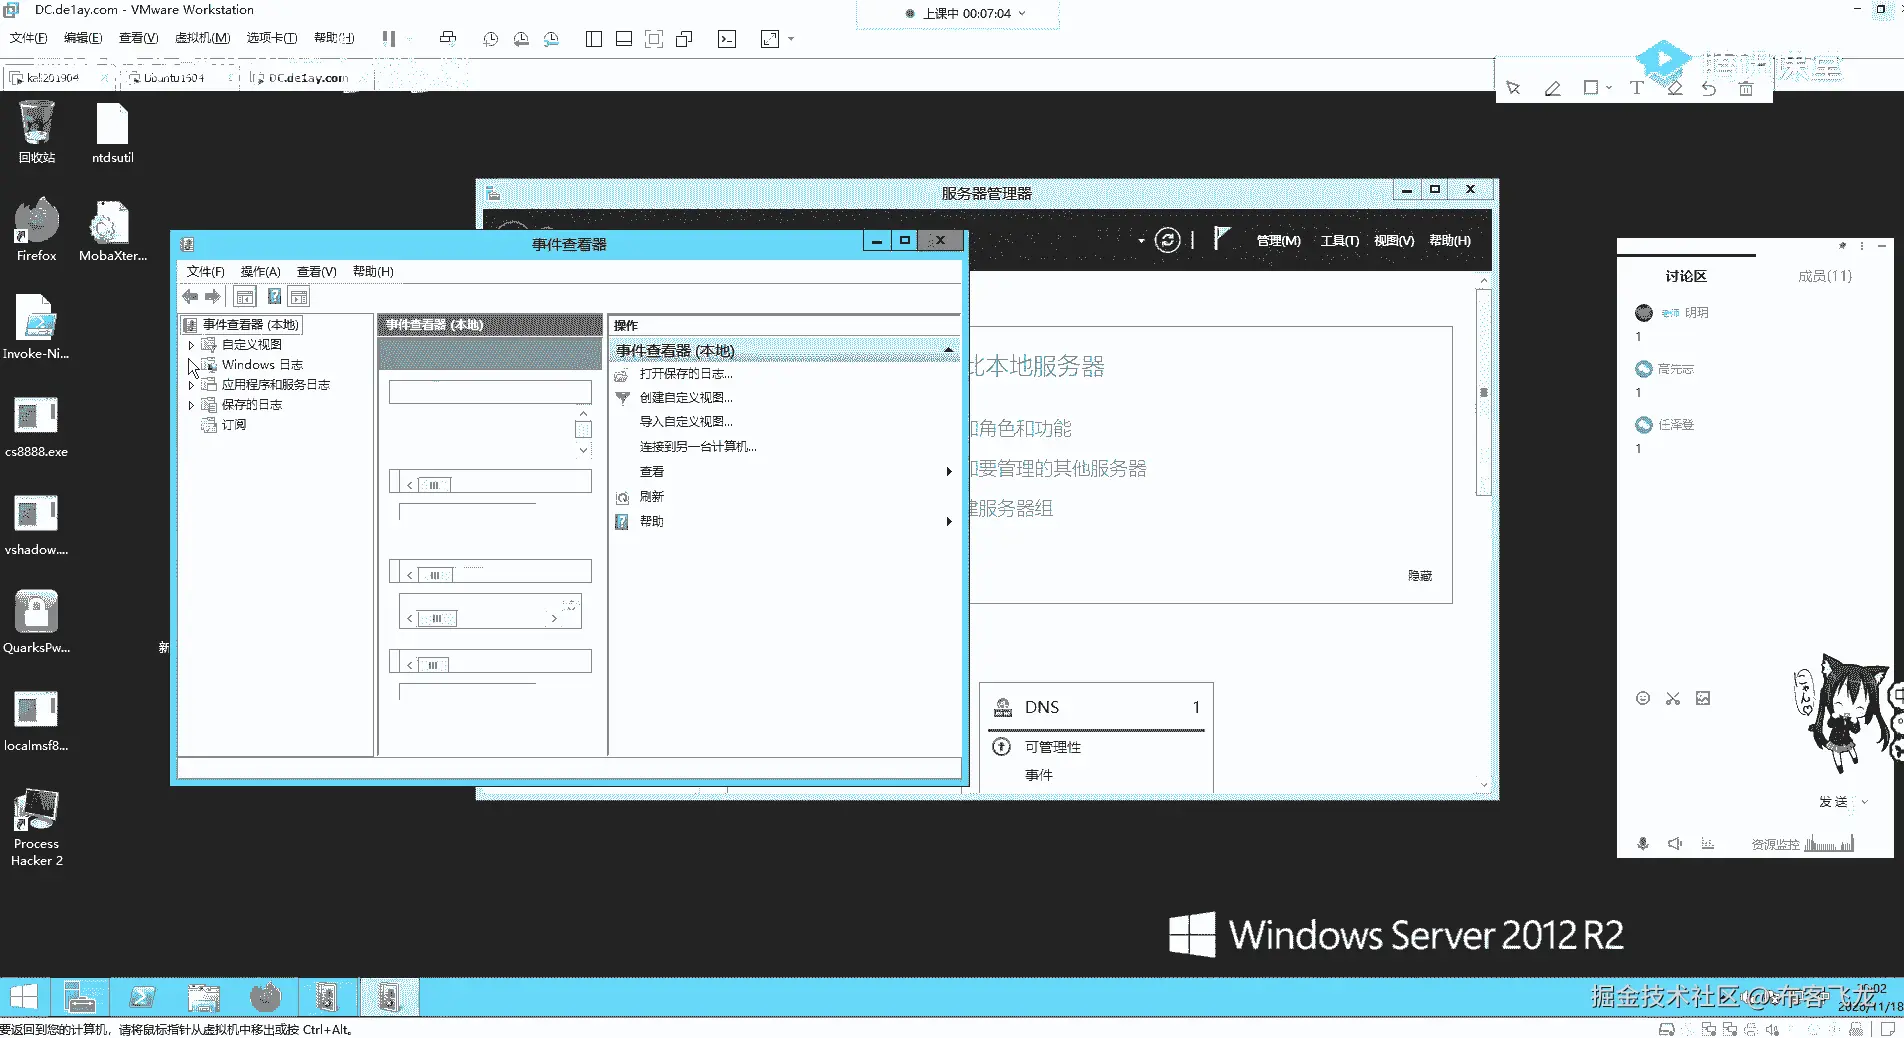This screenshot has height=1038, width=1904.
Task: Switch to the 成员(11) tab
Action: pos(1824,276)
